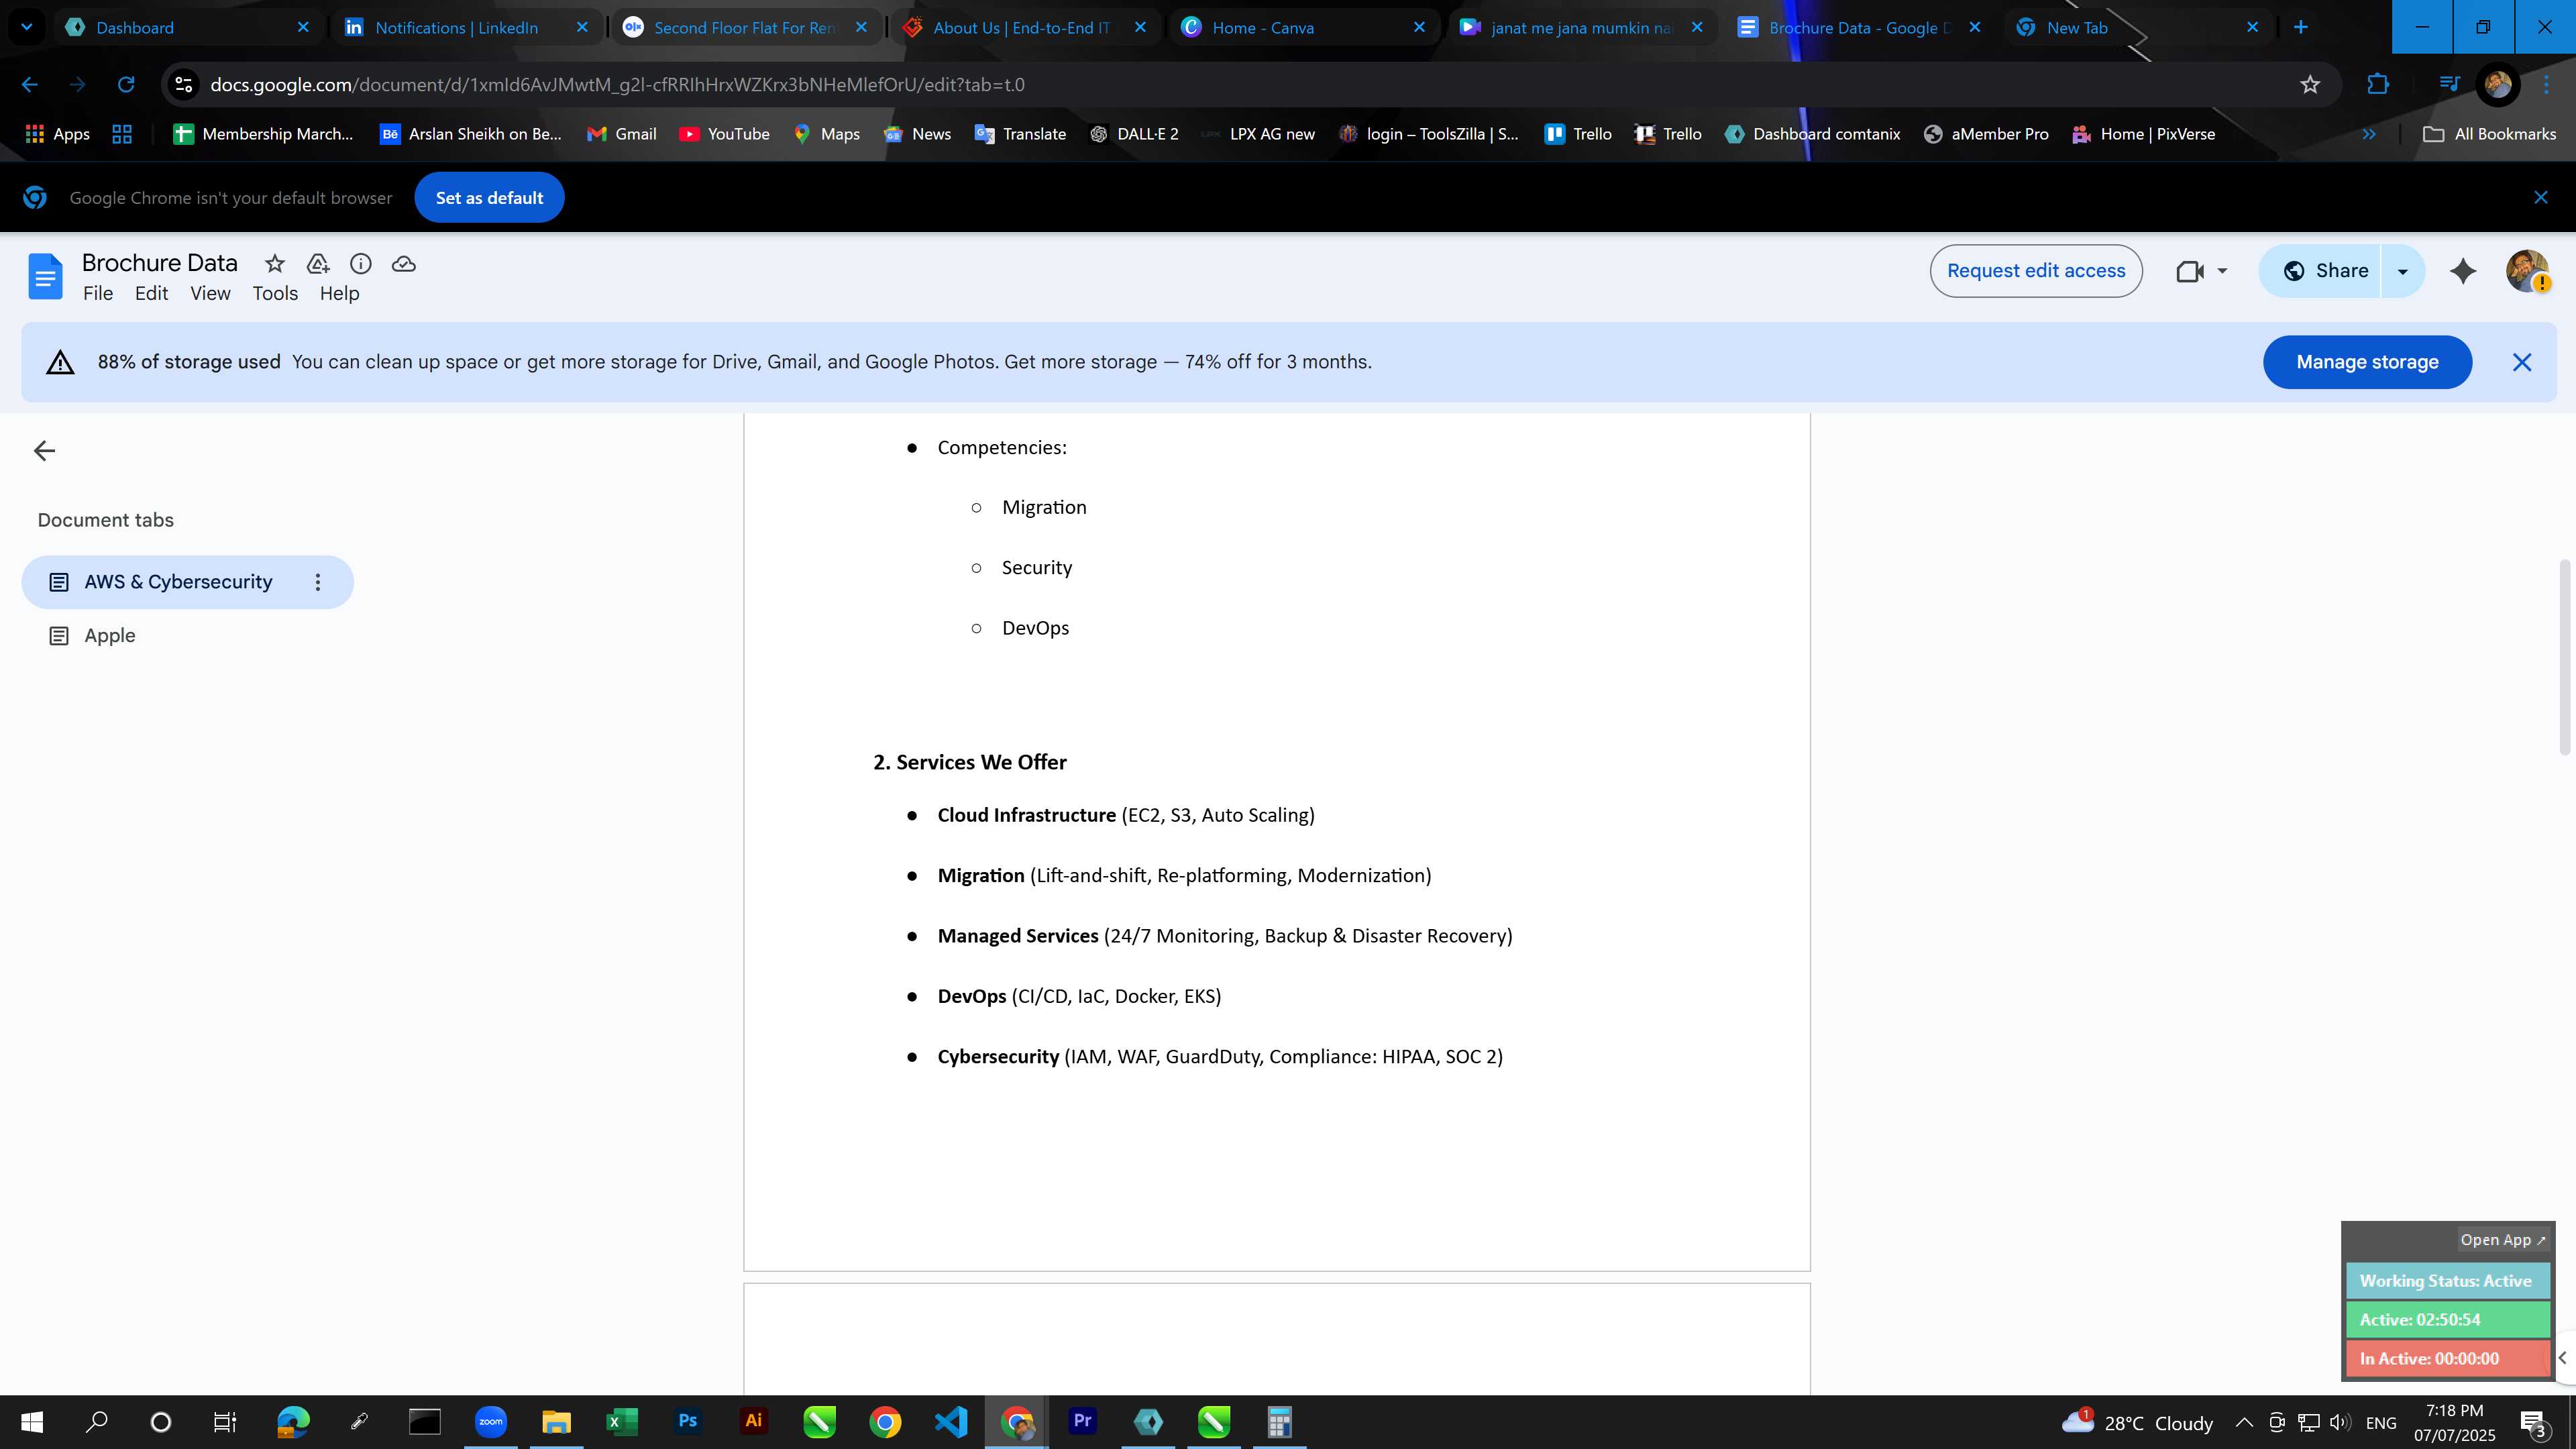The height and width of the screenshot is (1449, 2576).
Task: Open media controls icon in Chrome toolbar
Action: click(2449, 85)
